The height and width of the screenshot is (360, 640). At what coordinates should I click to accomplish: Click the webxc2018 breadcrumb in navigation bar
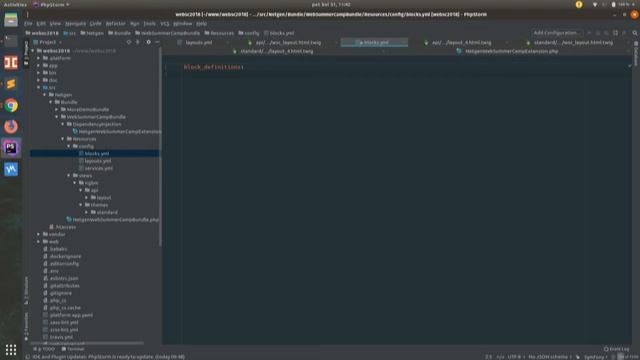click(x=42, y=33)
